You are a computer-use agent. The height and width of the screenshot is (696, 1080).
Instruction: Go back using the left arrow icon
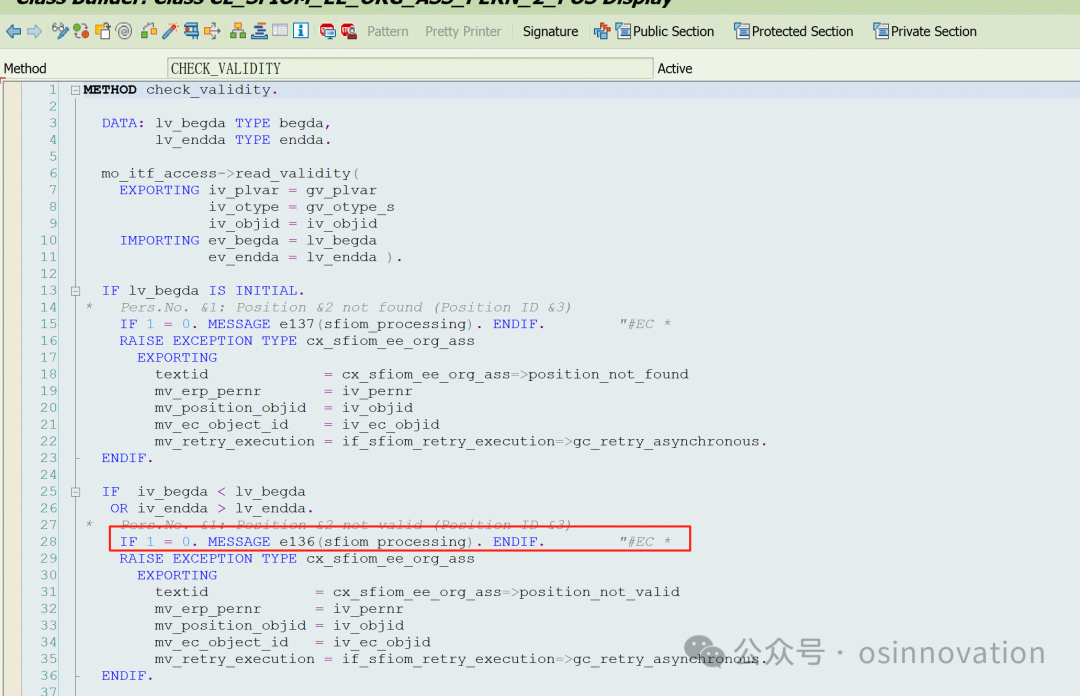click(14, 31)
